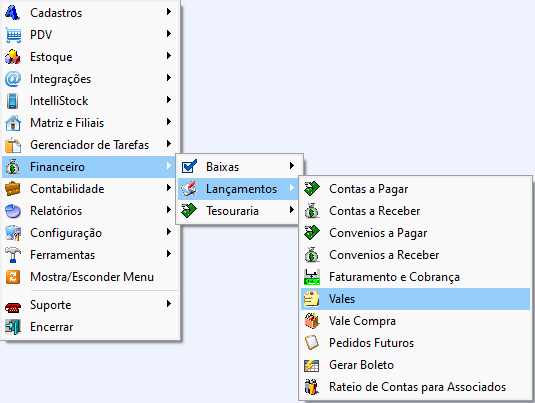Click the Vales sticky note icon
The width and height of the screenshot is (535, 403).
[x=312, y=299]
